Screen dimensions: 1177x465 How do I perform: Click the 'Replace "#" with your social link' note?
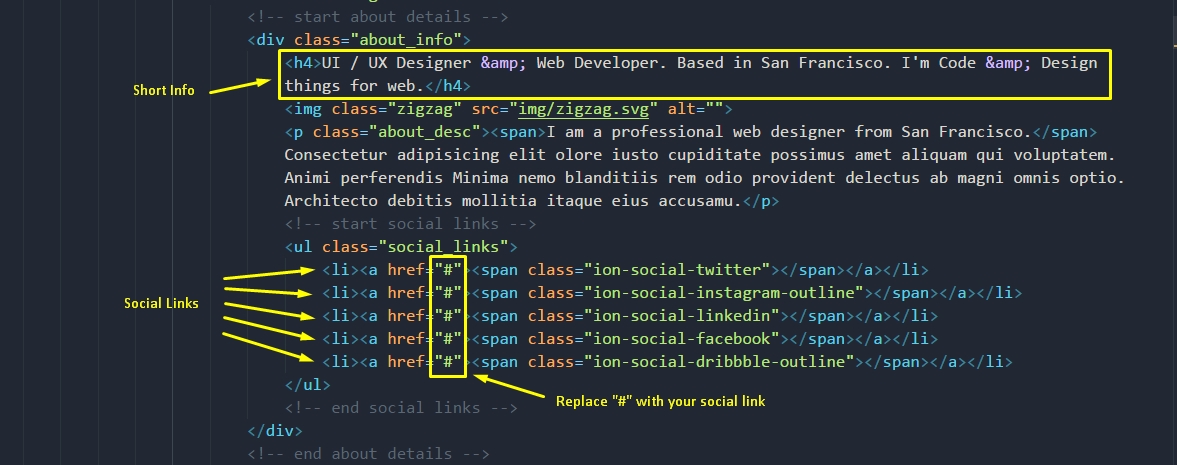[660, 402]
